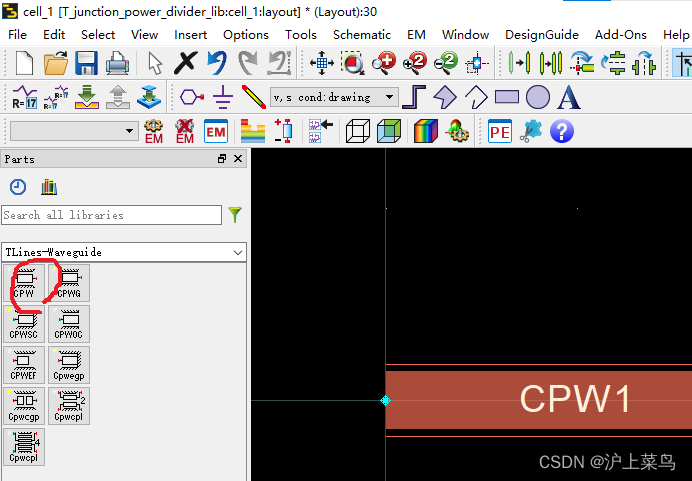The width and height of the screenshot is (692, 481).
Task: Open the Schematic menu
Action: (x=362, y=34)
